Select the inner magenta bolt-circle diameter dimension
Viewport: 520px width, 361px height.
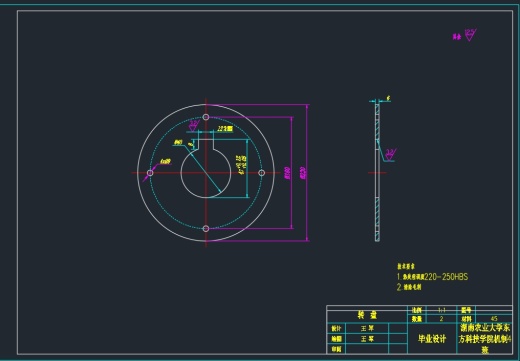tap(288, 173)
